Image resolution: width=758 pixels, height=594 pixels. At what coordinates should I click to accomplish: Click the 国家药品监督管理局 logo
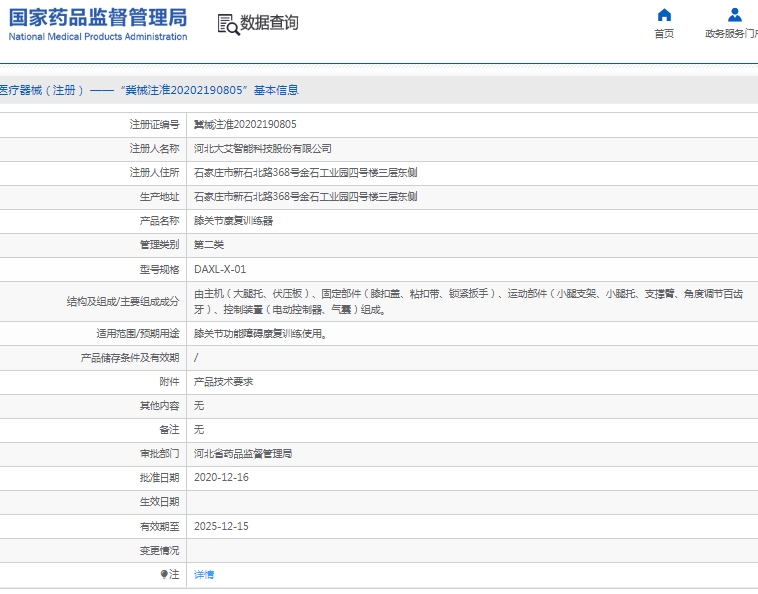98,18
